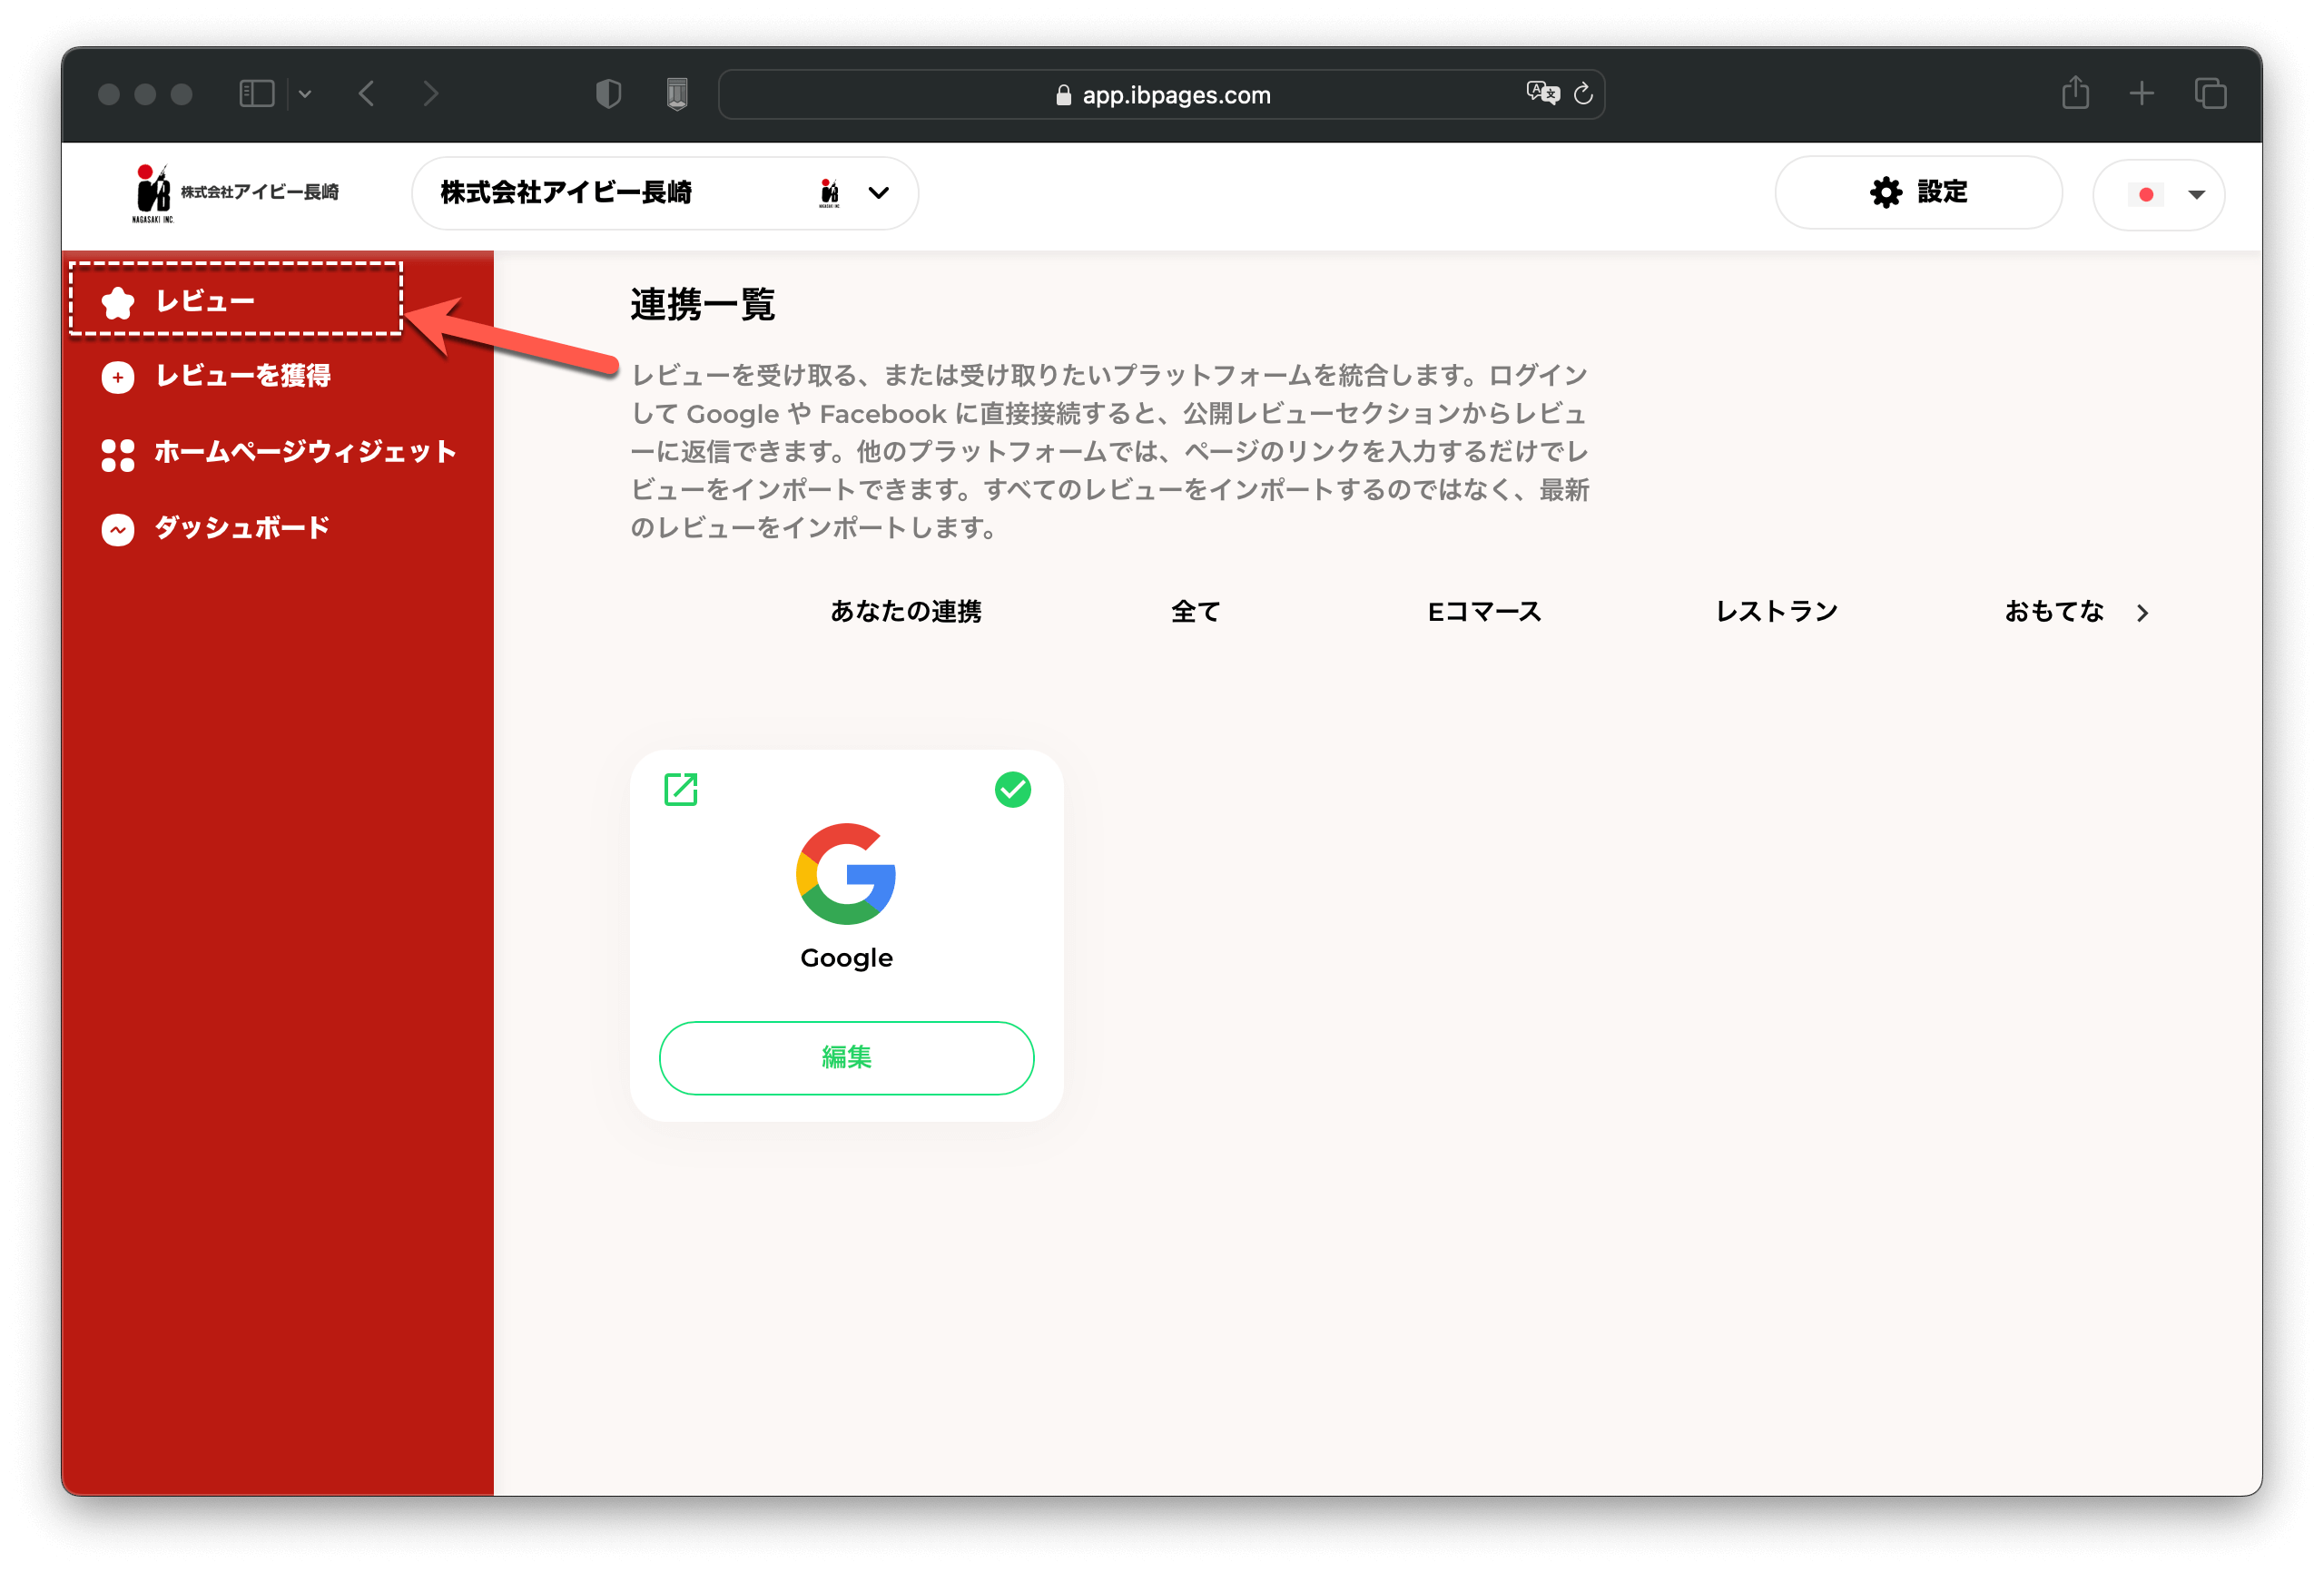Select the レストラン tab
The height and width of the screenshot is (1572, 2324).
1777,611
